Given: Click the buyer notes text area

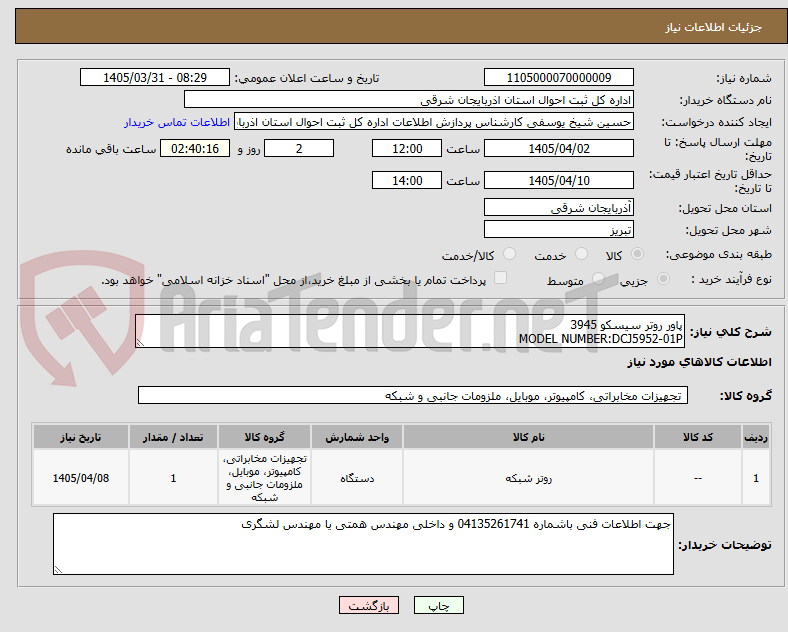Looking at the screenshot, I should coord(363,544).
